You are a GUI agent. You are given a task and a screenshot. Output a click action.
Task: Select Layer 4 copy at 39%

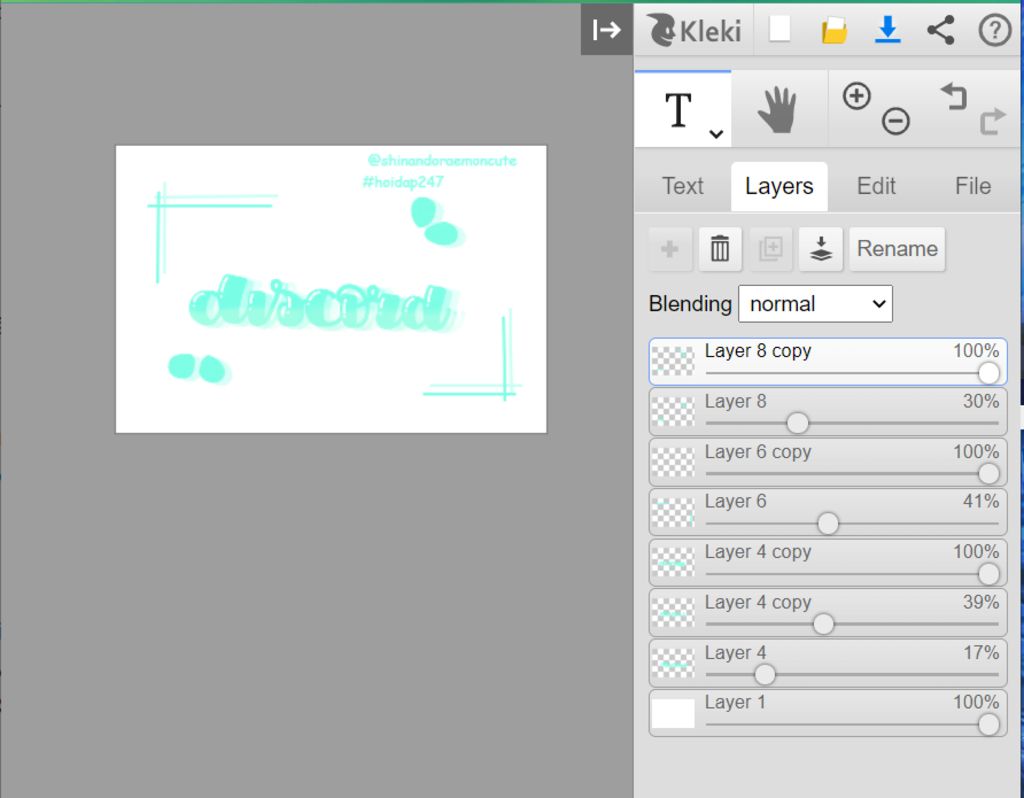pyautogui.click(x=827, y=613)
